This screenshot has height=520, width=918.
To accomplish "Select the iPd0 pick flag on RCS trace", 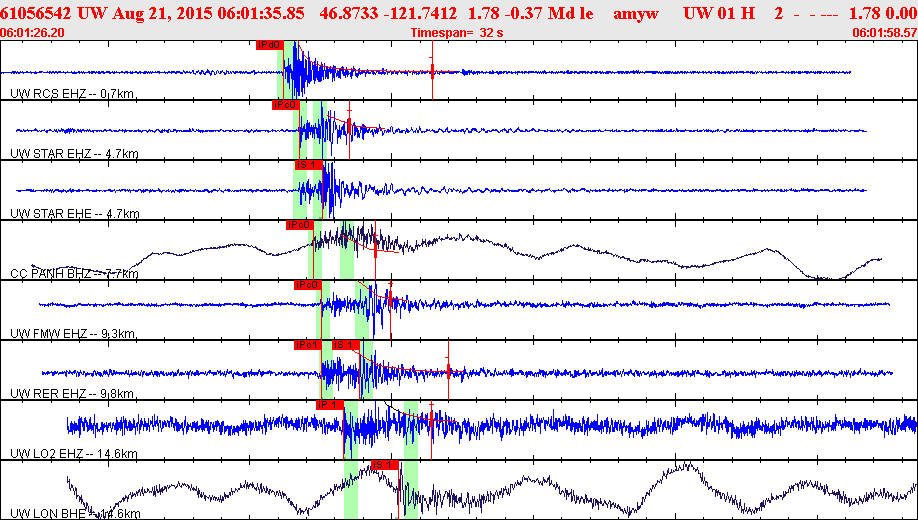I will 270,45.
